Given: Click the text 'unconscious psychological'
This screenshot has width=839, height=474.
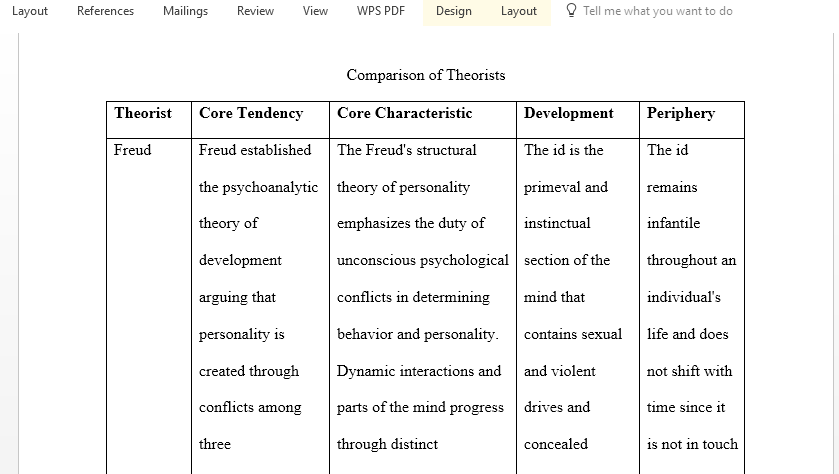Looking at the screenshot, I should [423, 261].
